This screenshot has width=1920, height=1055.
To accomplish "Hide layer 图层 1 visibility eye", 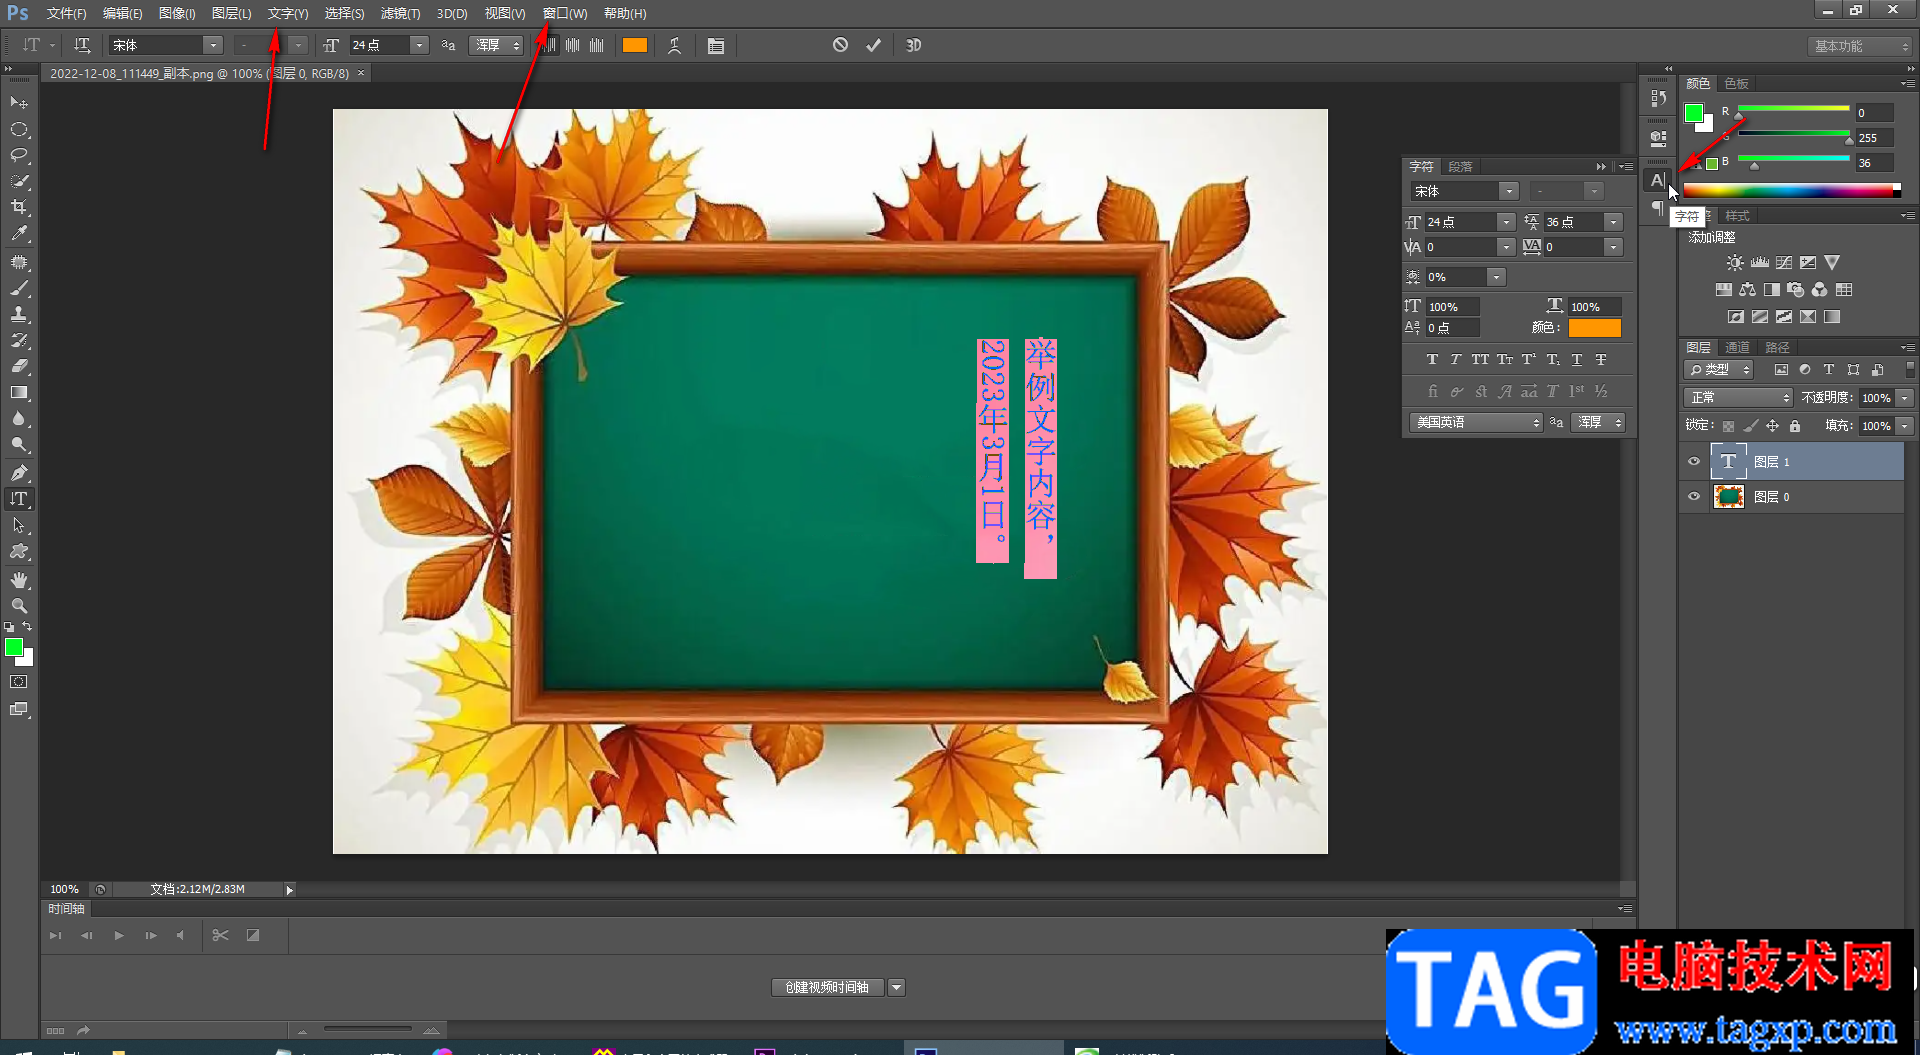I will 1694,461.
